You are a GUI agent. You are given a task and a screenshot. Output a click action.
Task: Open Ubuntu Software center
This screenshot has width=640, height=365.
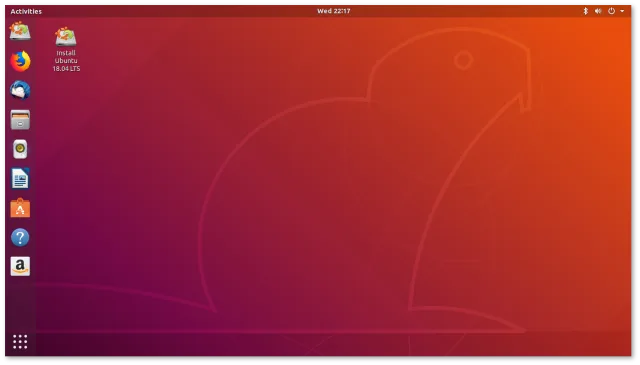(20, 208)
